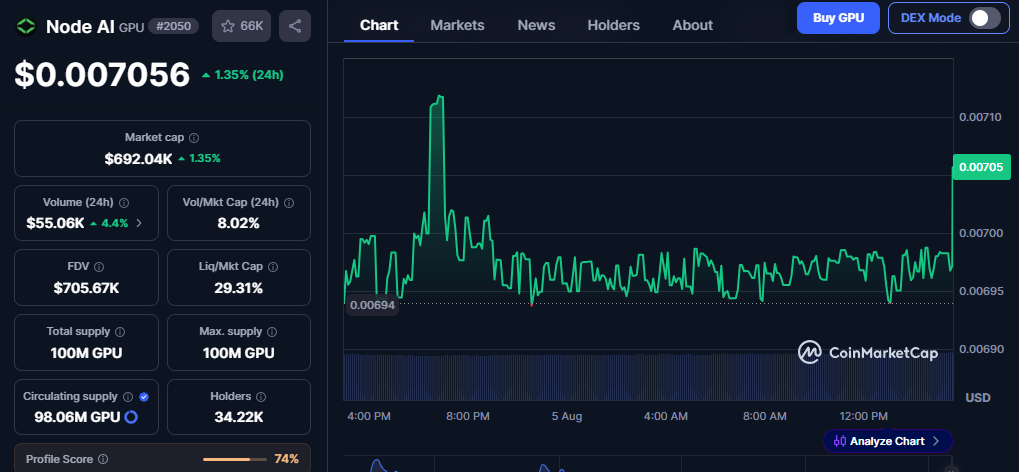Click circulating supply 98.06M GPU

pos(77,417)
